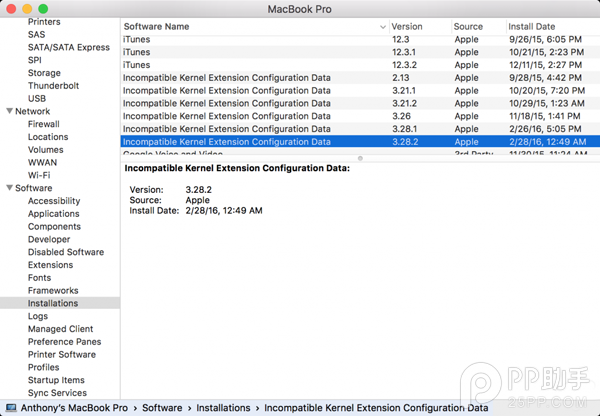The image size is (600, 416).
Task: Click the sort arrow in Software Name header
Action: pyautogui.click(x=383, y=27)
